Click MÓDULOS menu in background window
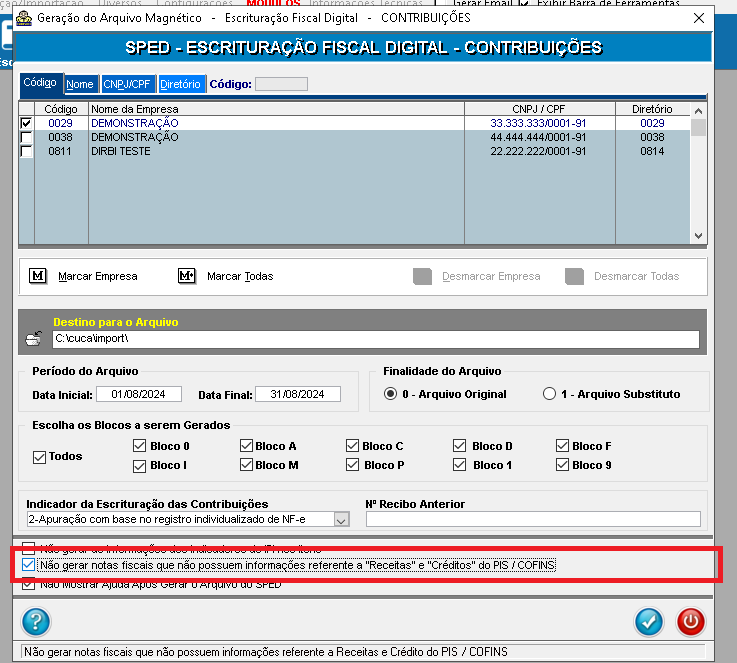The width and height of the screenshot is (737, 663). click(x=274, y=3)
